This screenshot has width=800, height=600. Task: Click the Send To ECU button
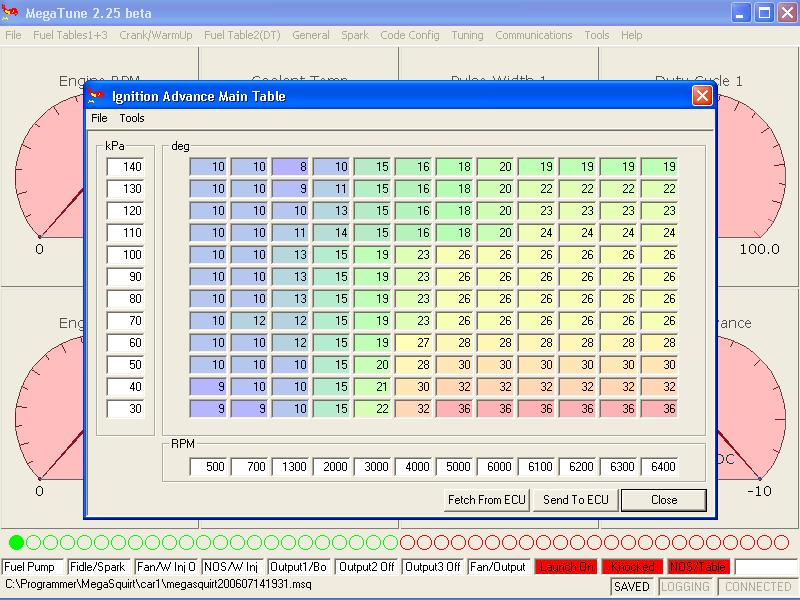(x=576, y=500)
